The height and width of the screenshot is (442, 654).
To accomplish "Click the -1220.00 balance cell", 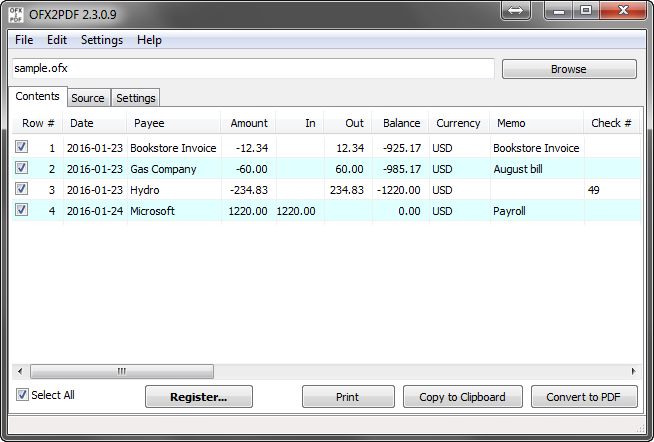I will click(399, 190).
